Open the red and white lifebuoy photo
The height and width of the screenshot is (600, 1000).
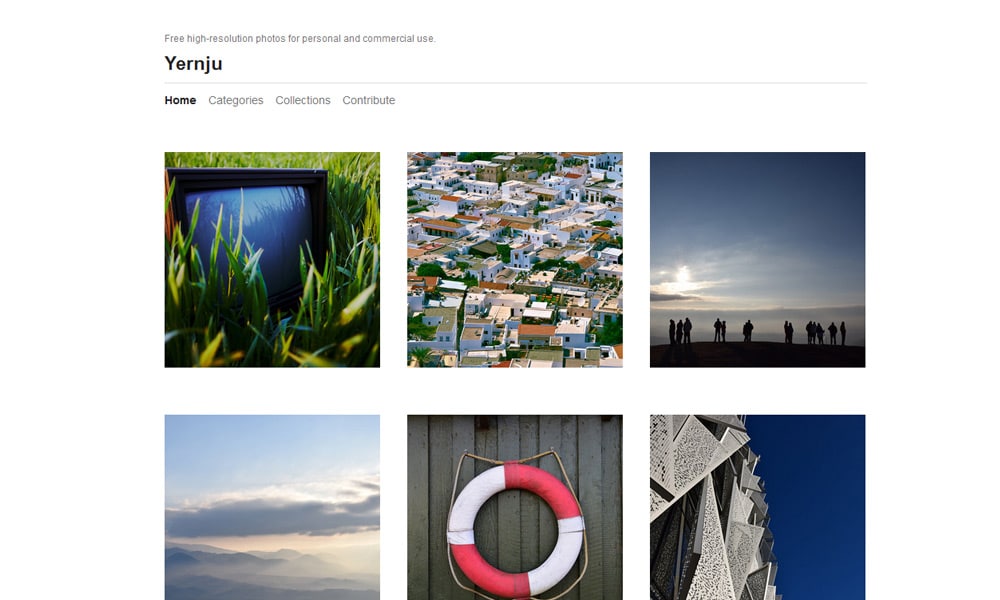(515, 507)
